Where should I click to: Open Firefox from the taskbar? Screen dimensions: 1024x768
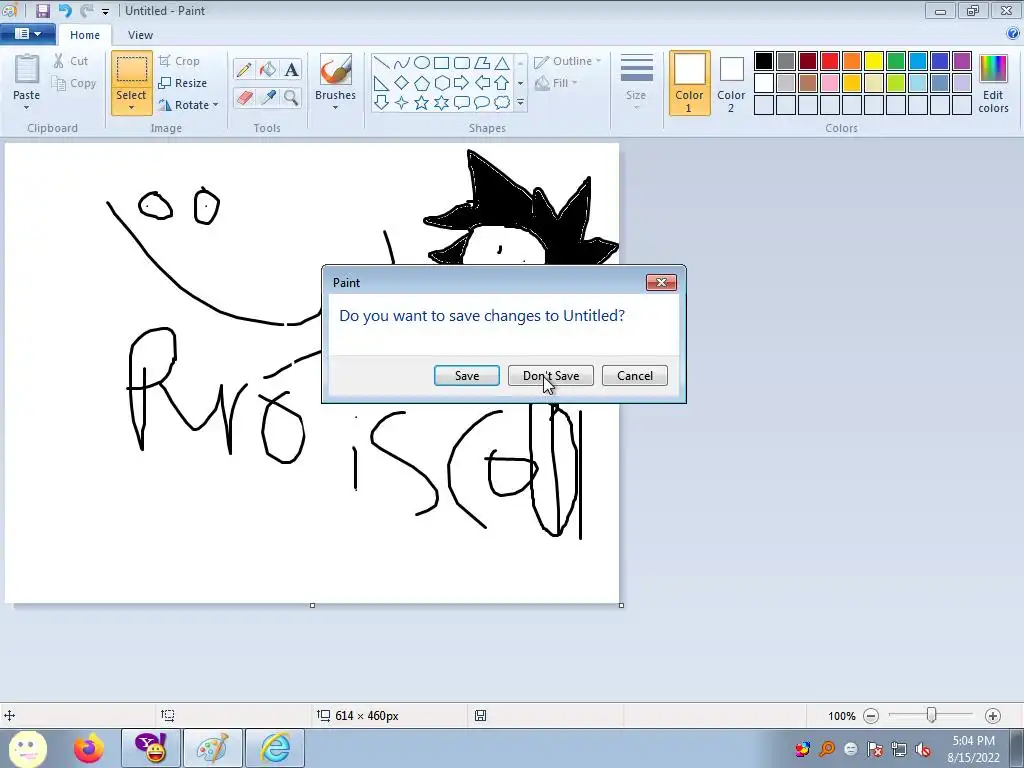tap(89, 748)
